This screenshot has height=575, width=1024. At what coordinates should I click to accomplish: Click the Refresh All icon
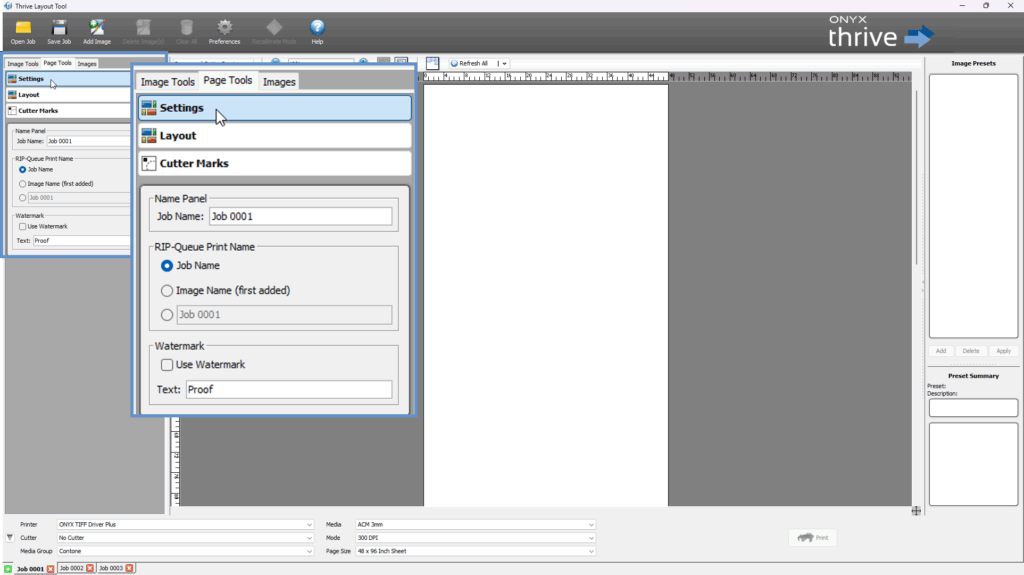(x=455, y=63)
